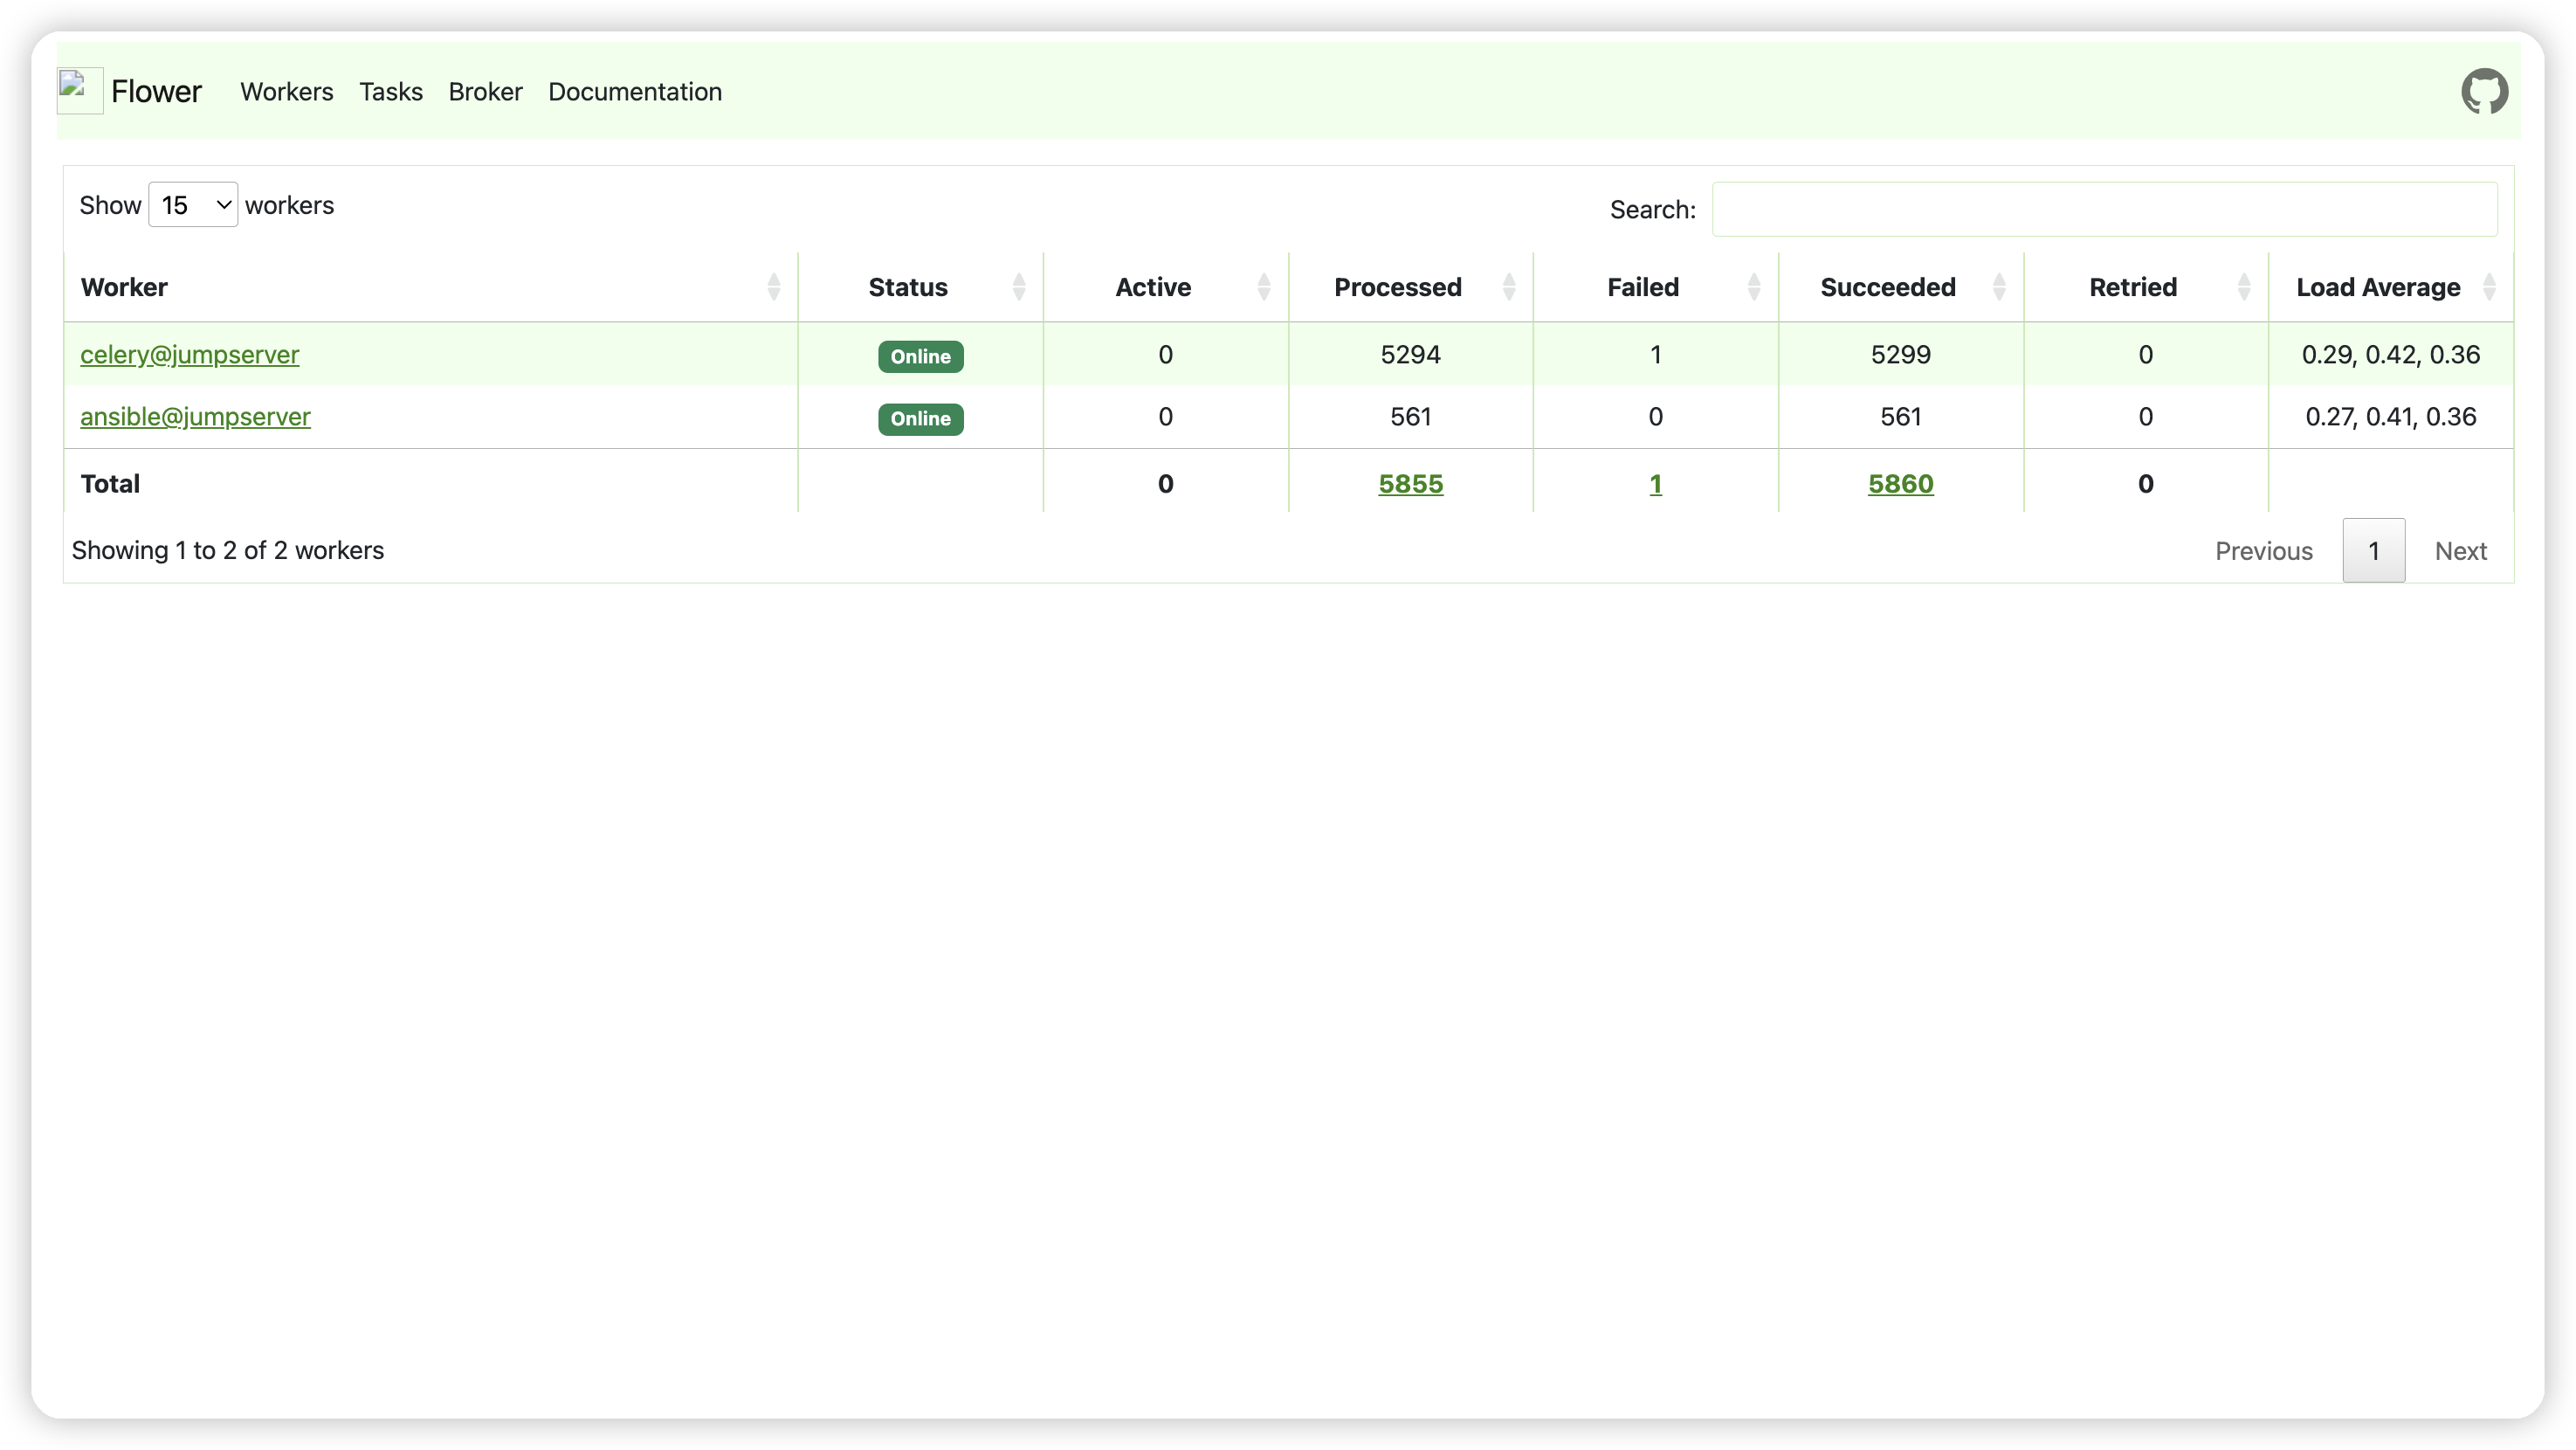The height and width of the screenshot is (1450, 2576).
Task: Click Online badge for ansible@jumpserver
Action: [920, 419]
